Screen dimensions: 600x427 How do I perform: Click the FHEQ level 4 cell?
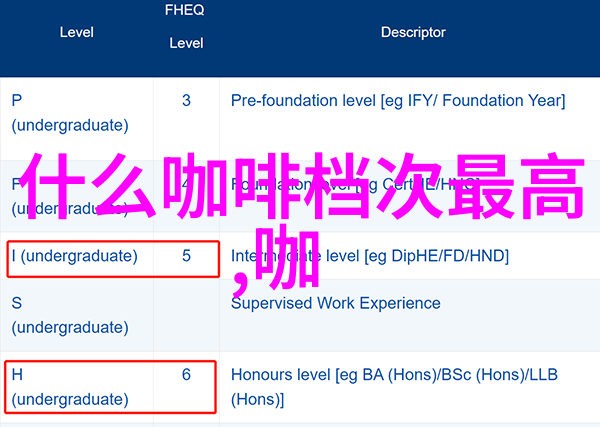coord(186,196)
